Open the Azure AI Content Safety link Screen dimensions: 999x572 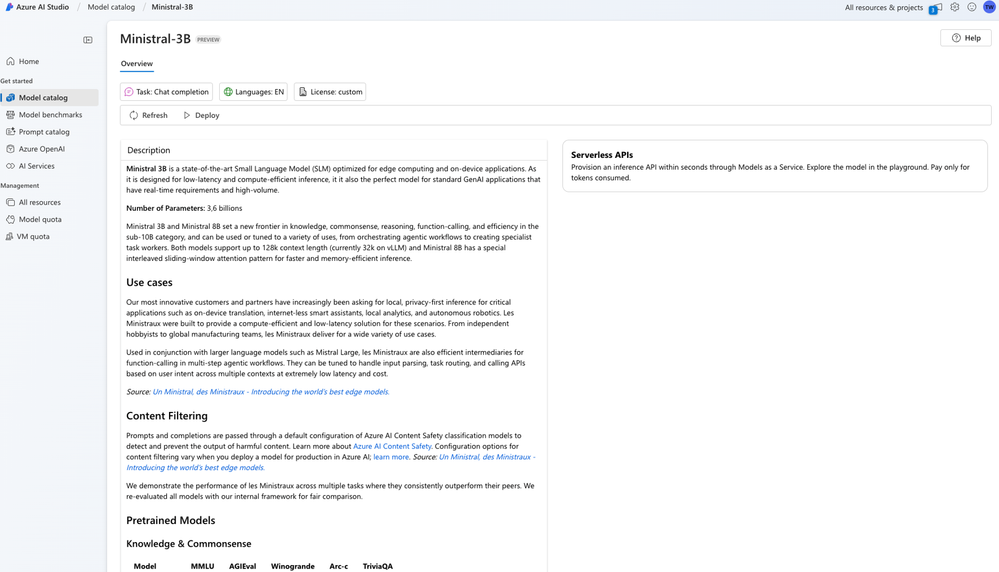point(392,447)
